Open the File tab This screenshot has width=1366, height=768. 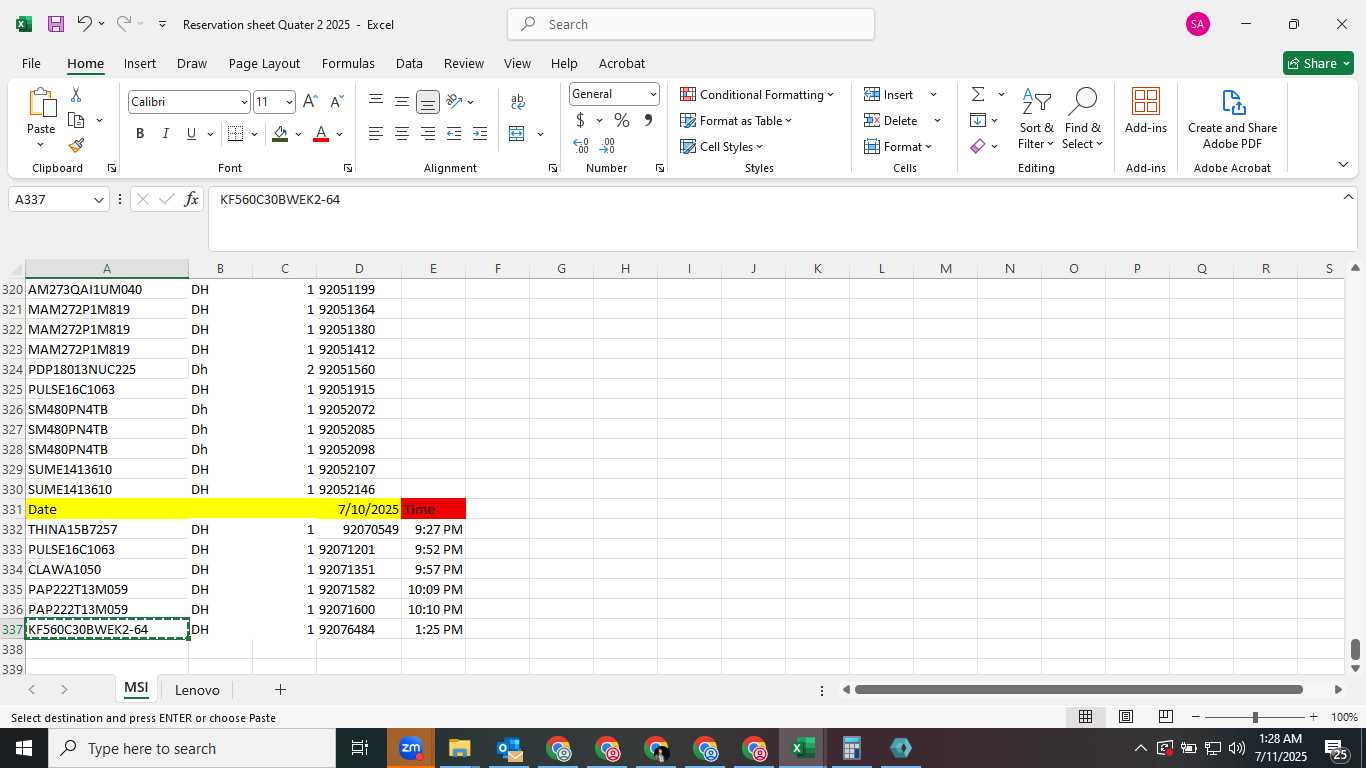click(31, 63)
